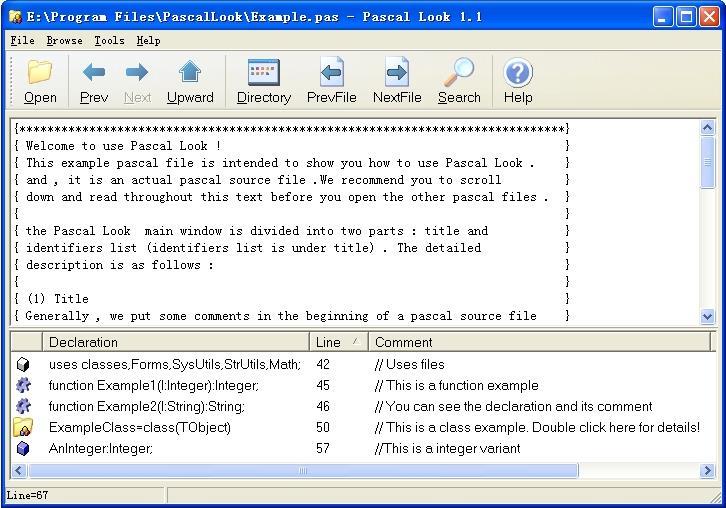Viewport: 726px width, 508px height.
Task: Select the AnInteger:Integer declaration
Action: (100, 448)
